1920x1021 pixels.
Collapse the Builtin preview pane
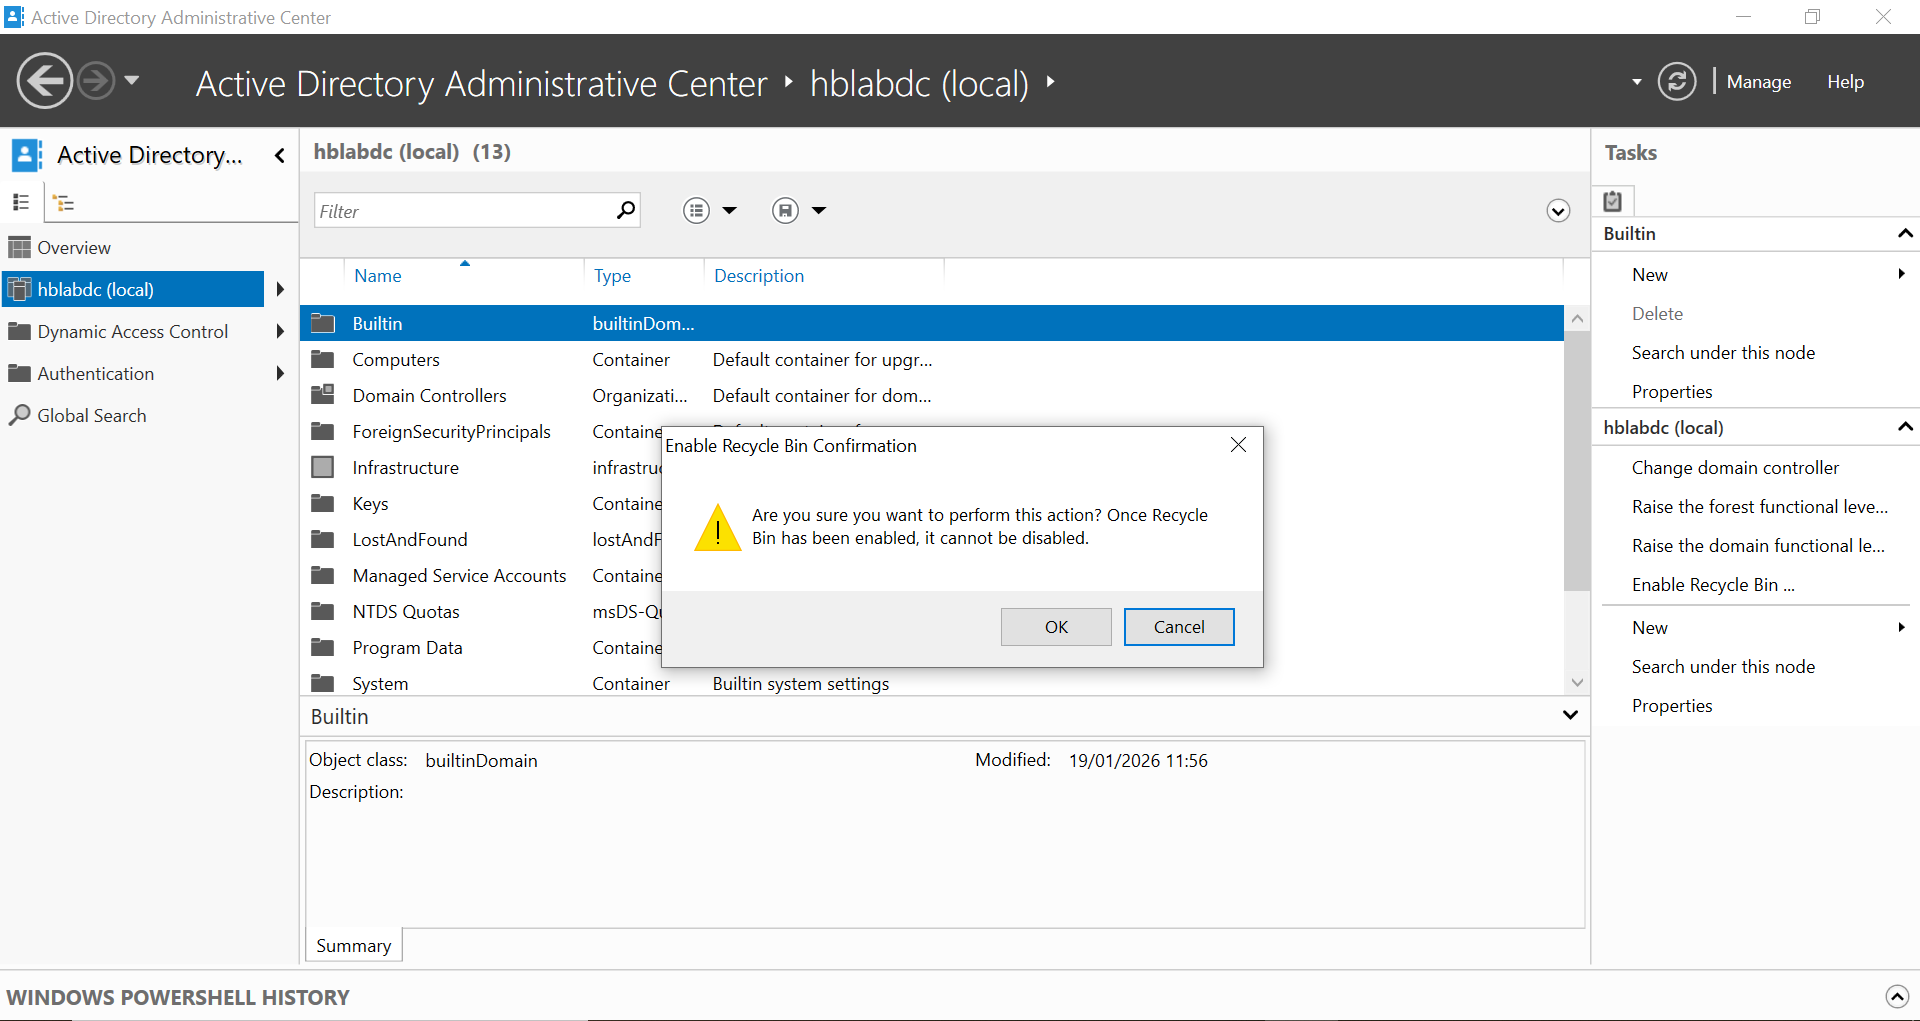(1570, 715)
